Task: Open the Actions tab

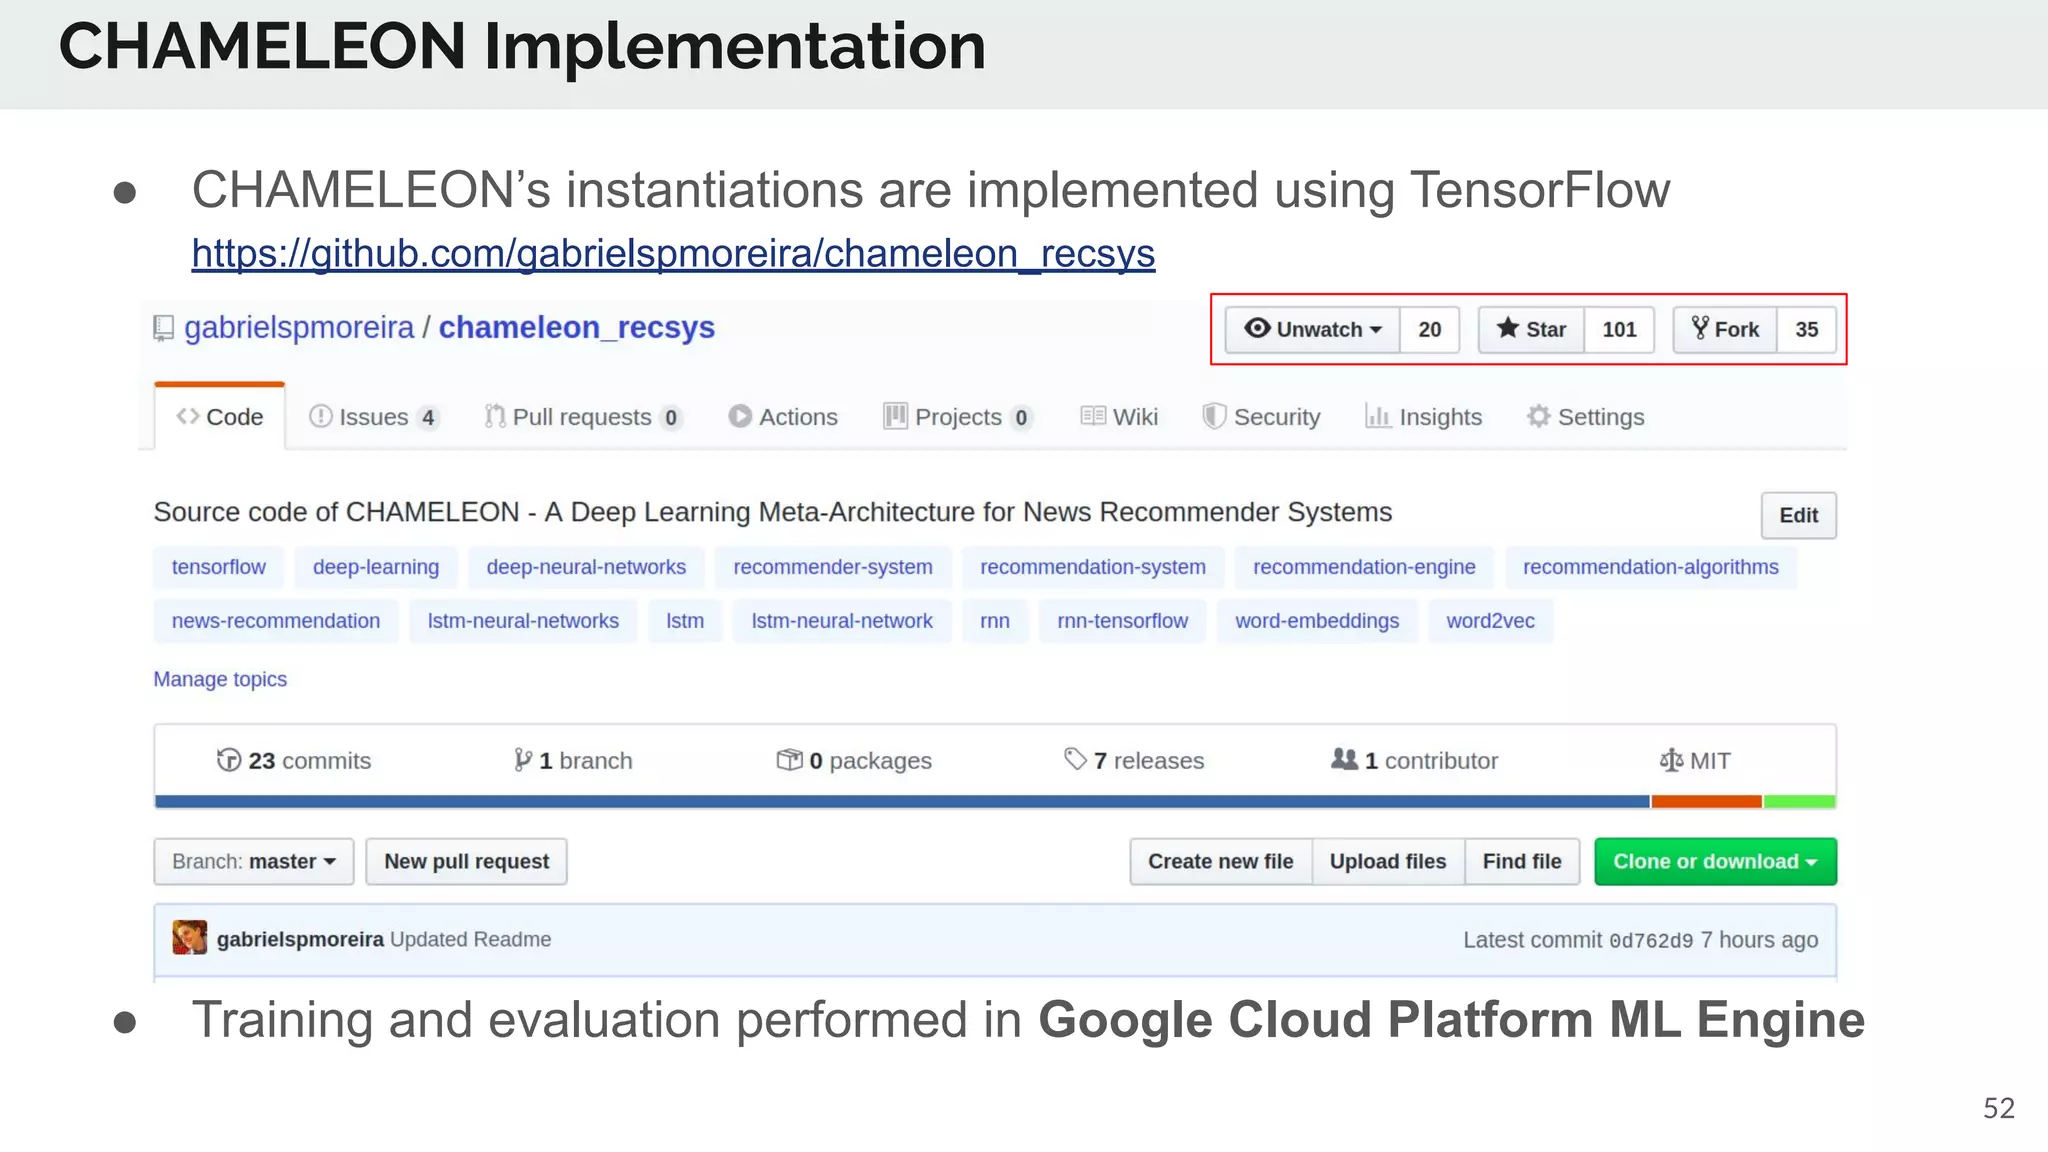Action: pos(783,417)
